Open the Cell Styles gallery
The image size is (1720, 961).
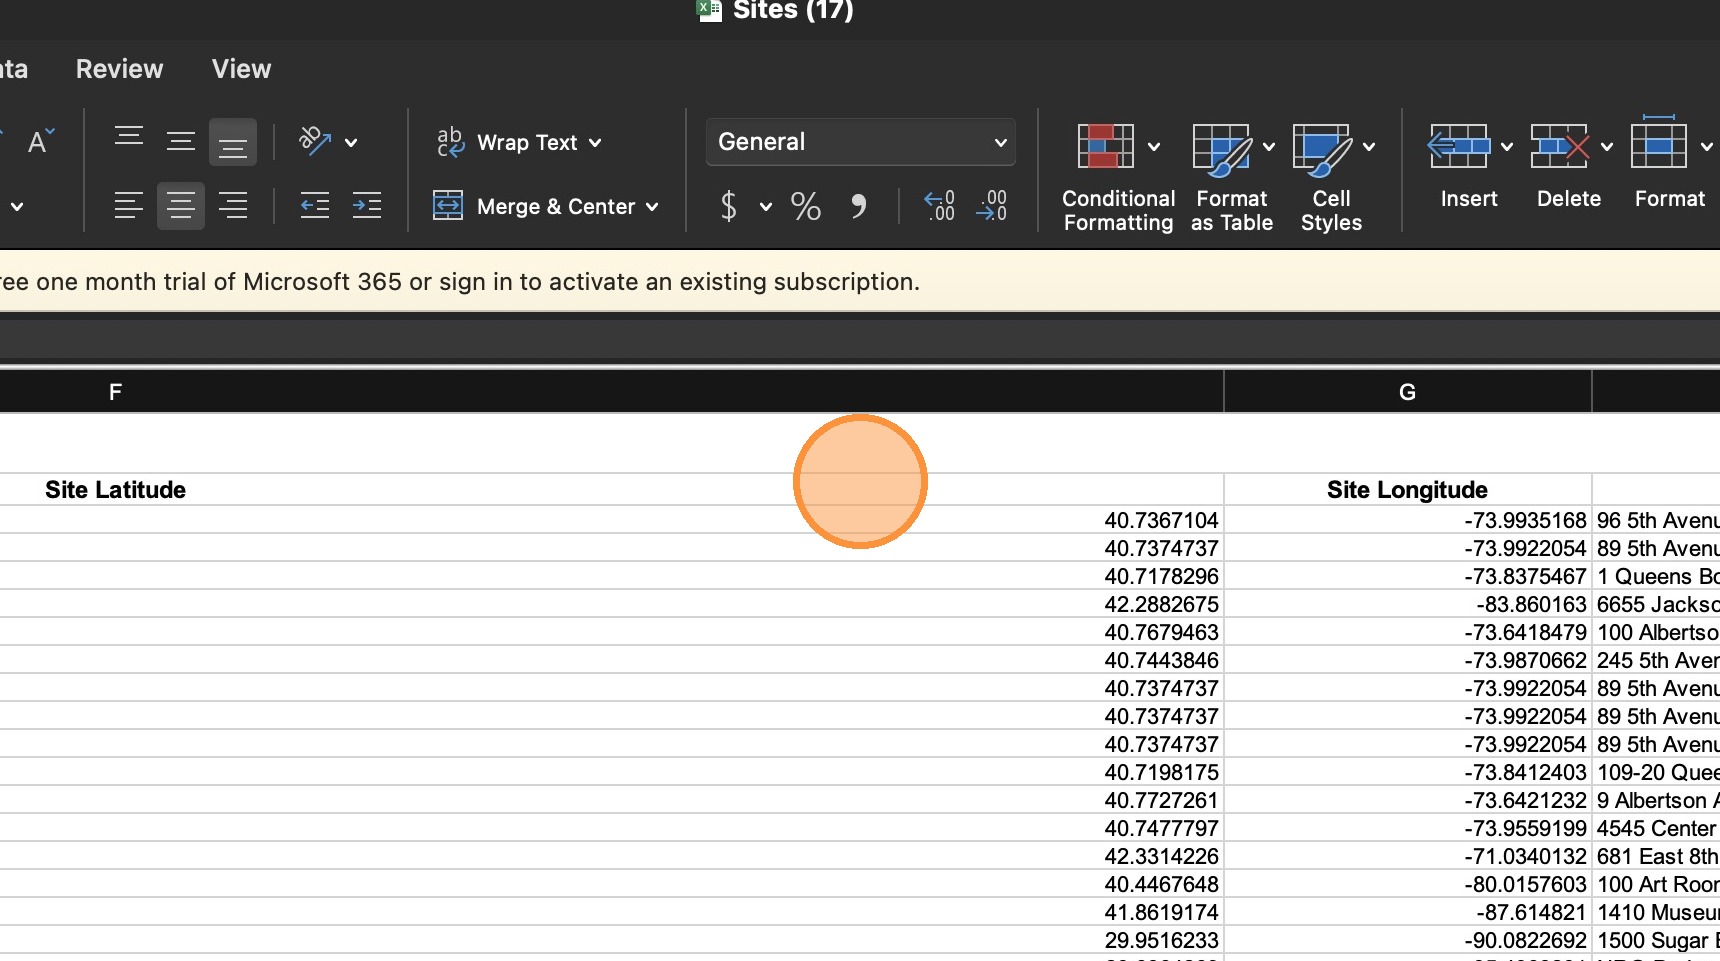pos(1321,149)
